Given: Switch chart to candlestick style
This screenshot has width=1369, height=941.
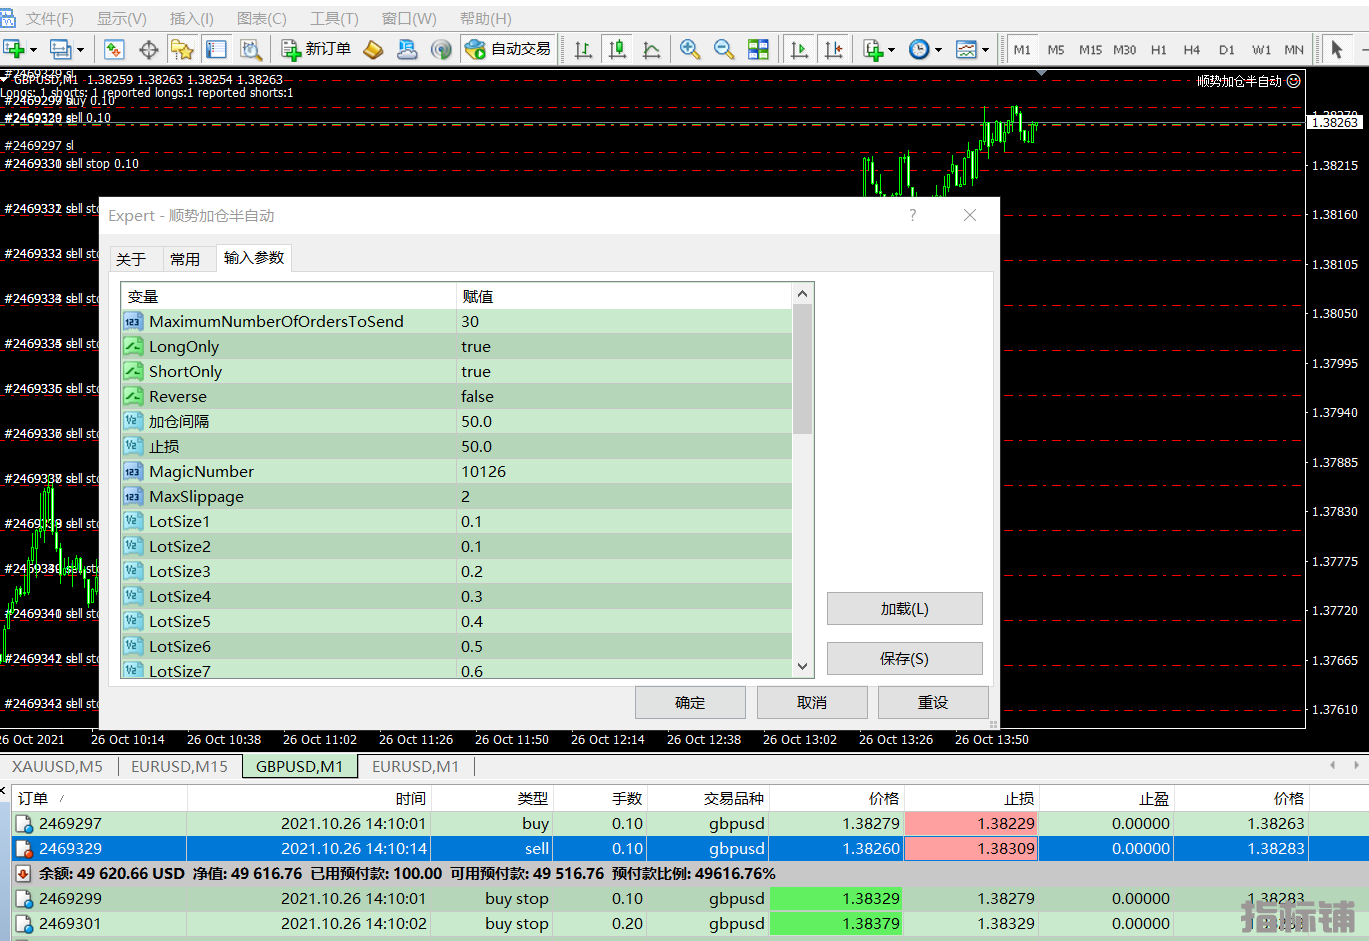Looking at the screenshot, I should click(617, 49).
